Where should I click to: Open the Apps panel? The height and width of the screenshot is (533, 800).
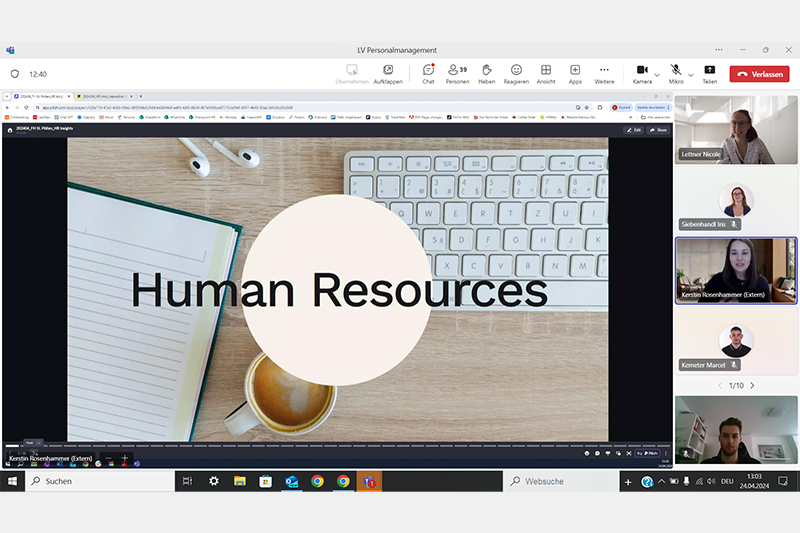click(x=575, y=72)
